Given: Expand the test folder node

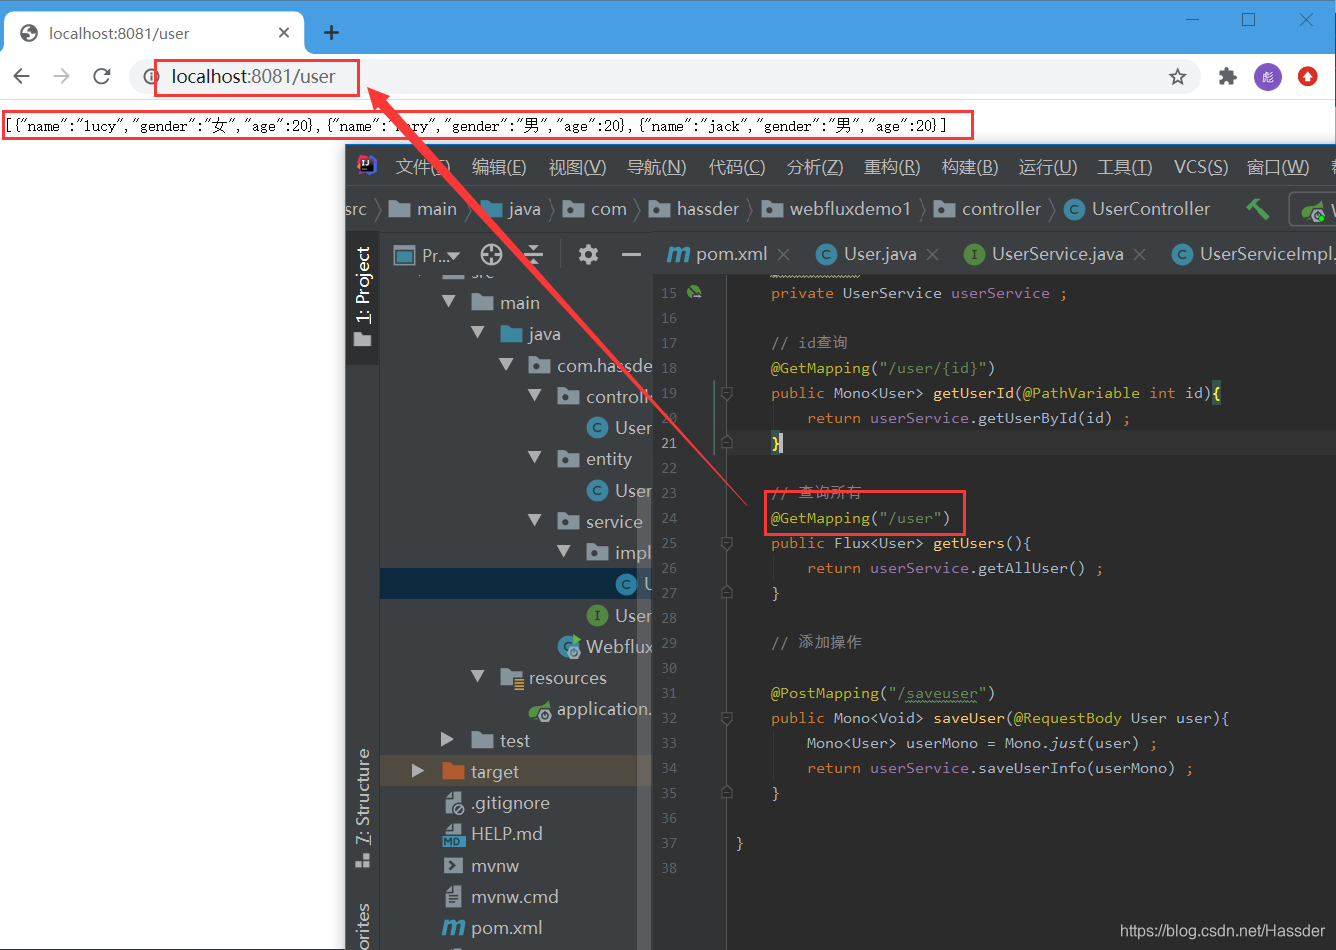Looking at the screenshot, I should 447,740.
